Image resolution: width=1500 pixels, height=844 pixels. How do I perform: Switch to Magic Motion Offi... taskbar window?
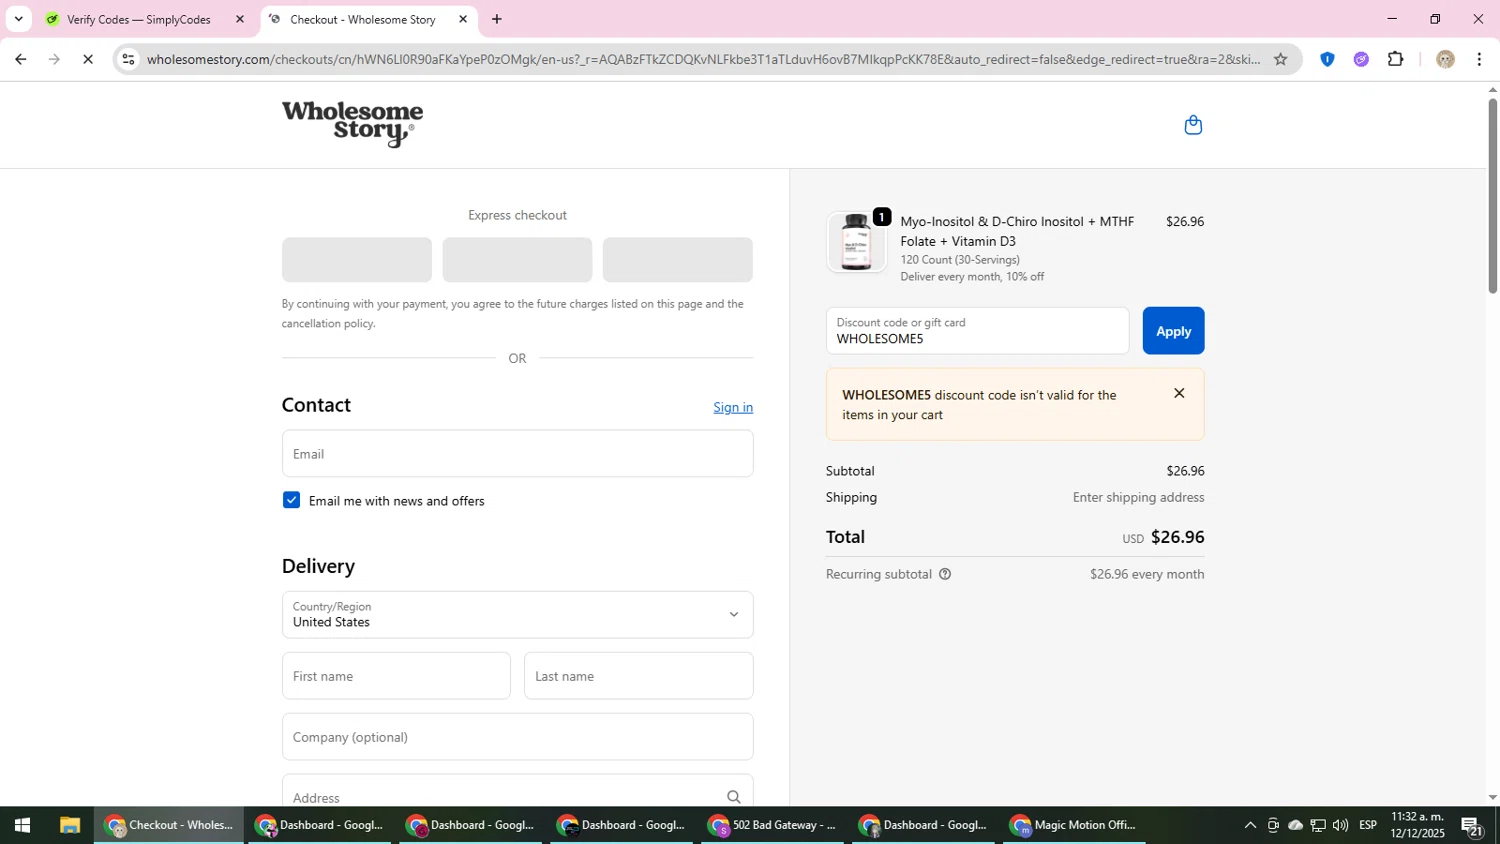click(1074, 825)
